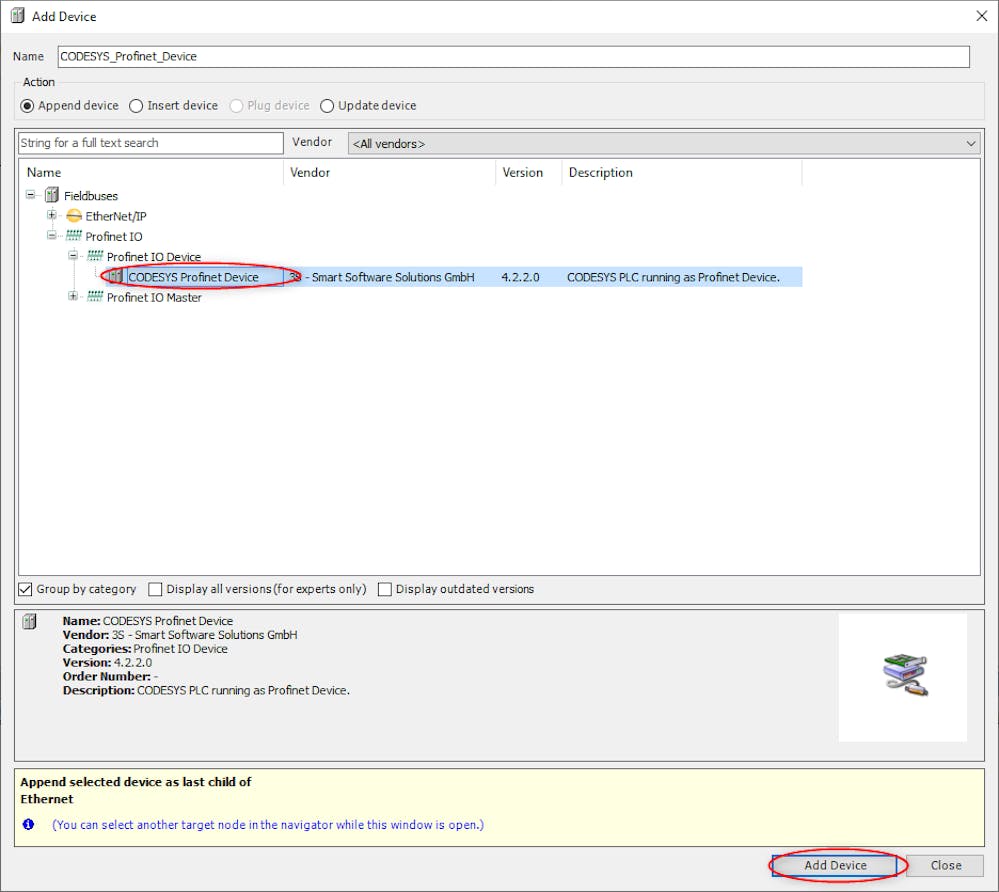Select the Profinet IO Device tree item
The width and height of the screenshot is (999, 892).
[154, 257]
